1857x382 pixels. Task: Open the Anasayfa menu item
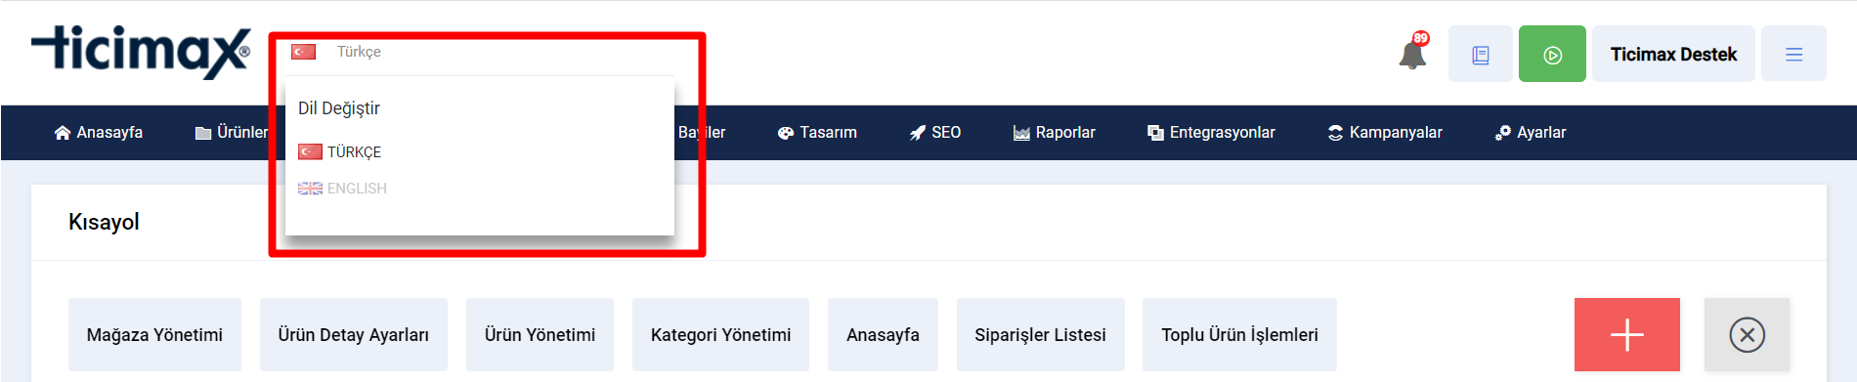click(x=98, y=133)
